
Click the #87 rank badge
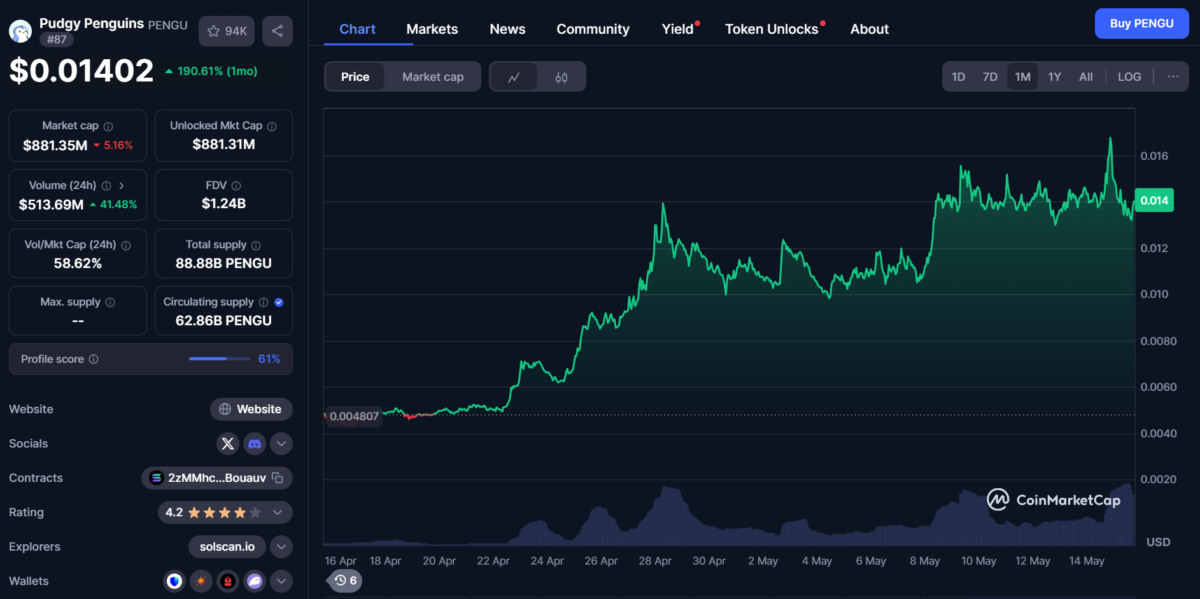point(55,39)
